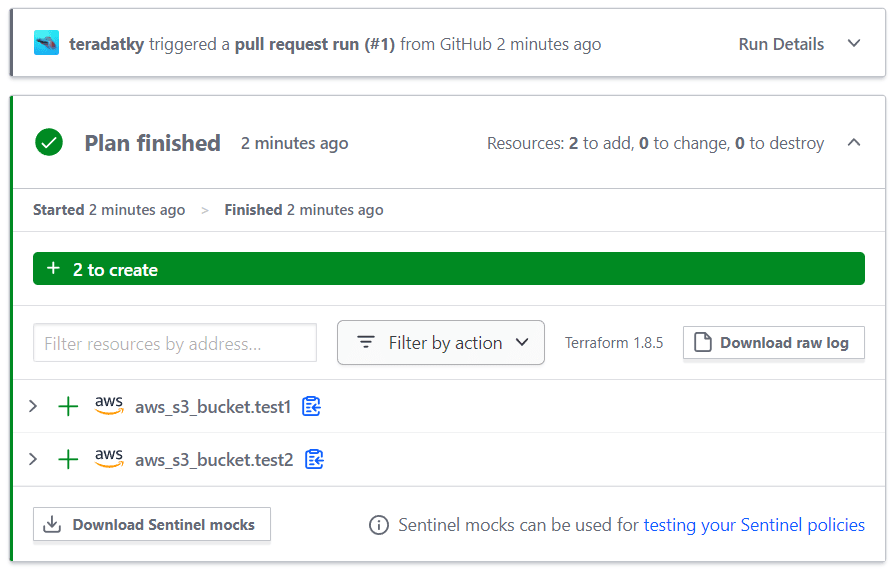Download Sentinel mocks

[x=152, y=524]
